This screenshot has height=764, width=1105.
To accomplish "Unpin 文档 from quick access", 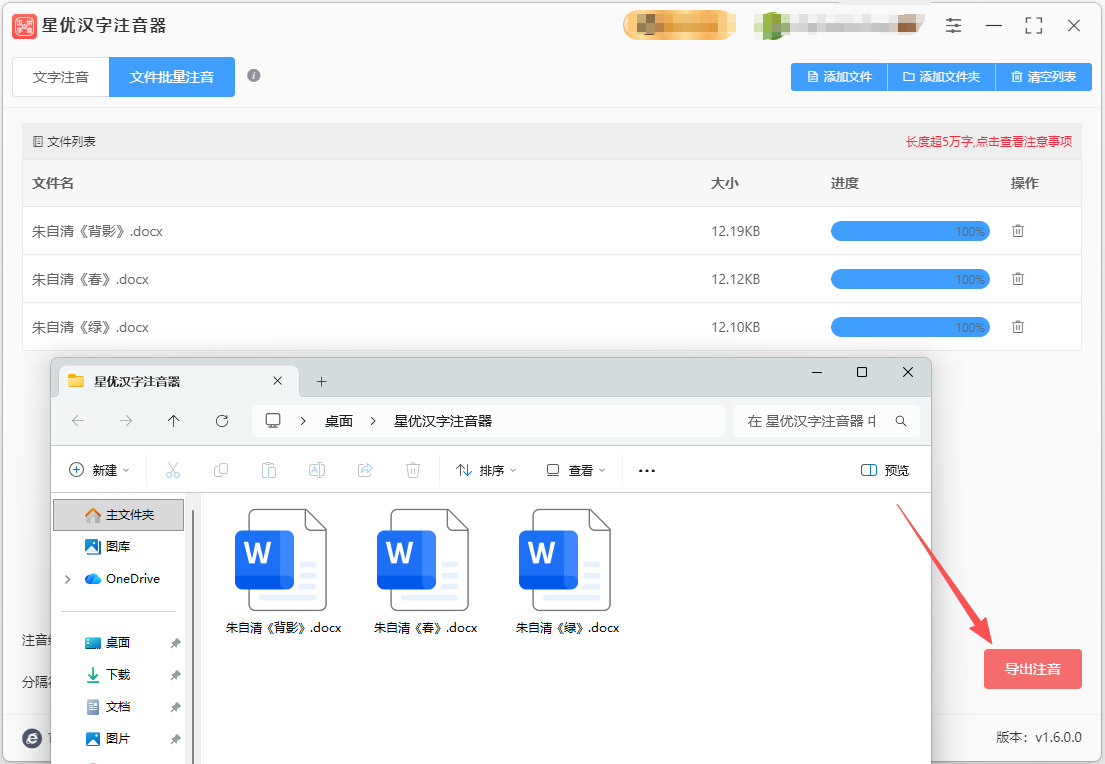I will click(x=175, y=707).
